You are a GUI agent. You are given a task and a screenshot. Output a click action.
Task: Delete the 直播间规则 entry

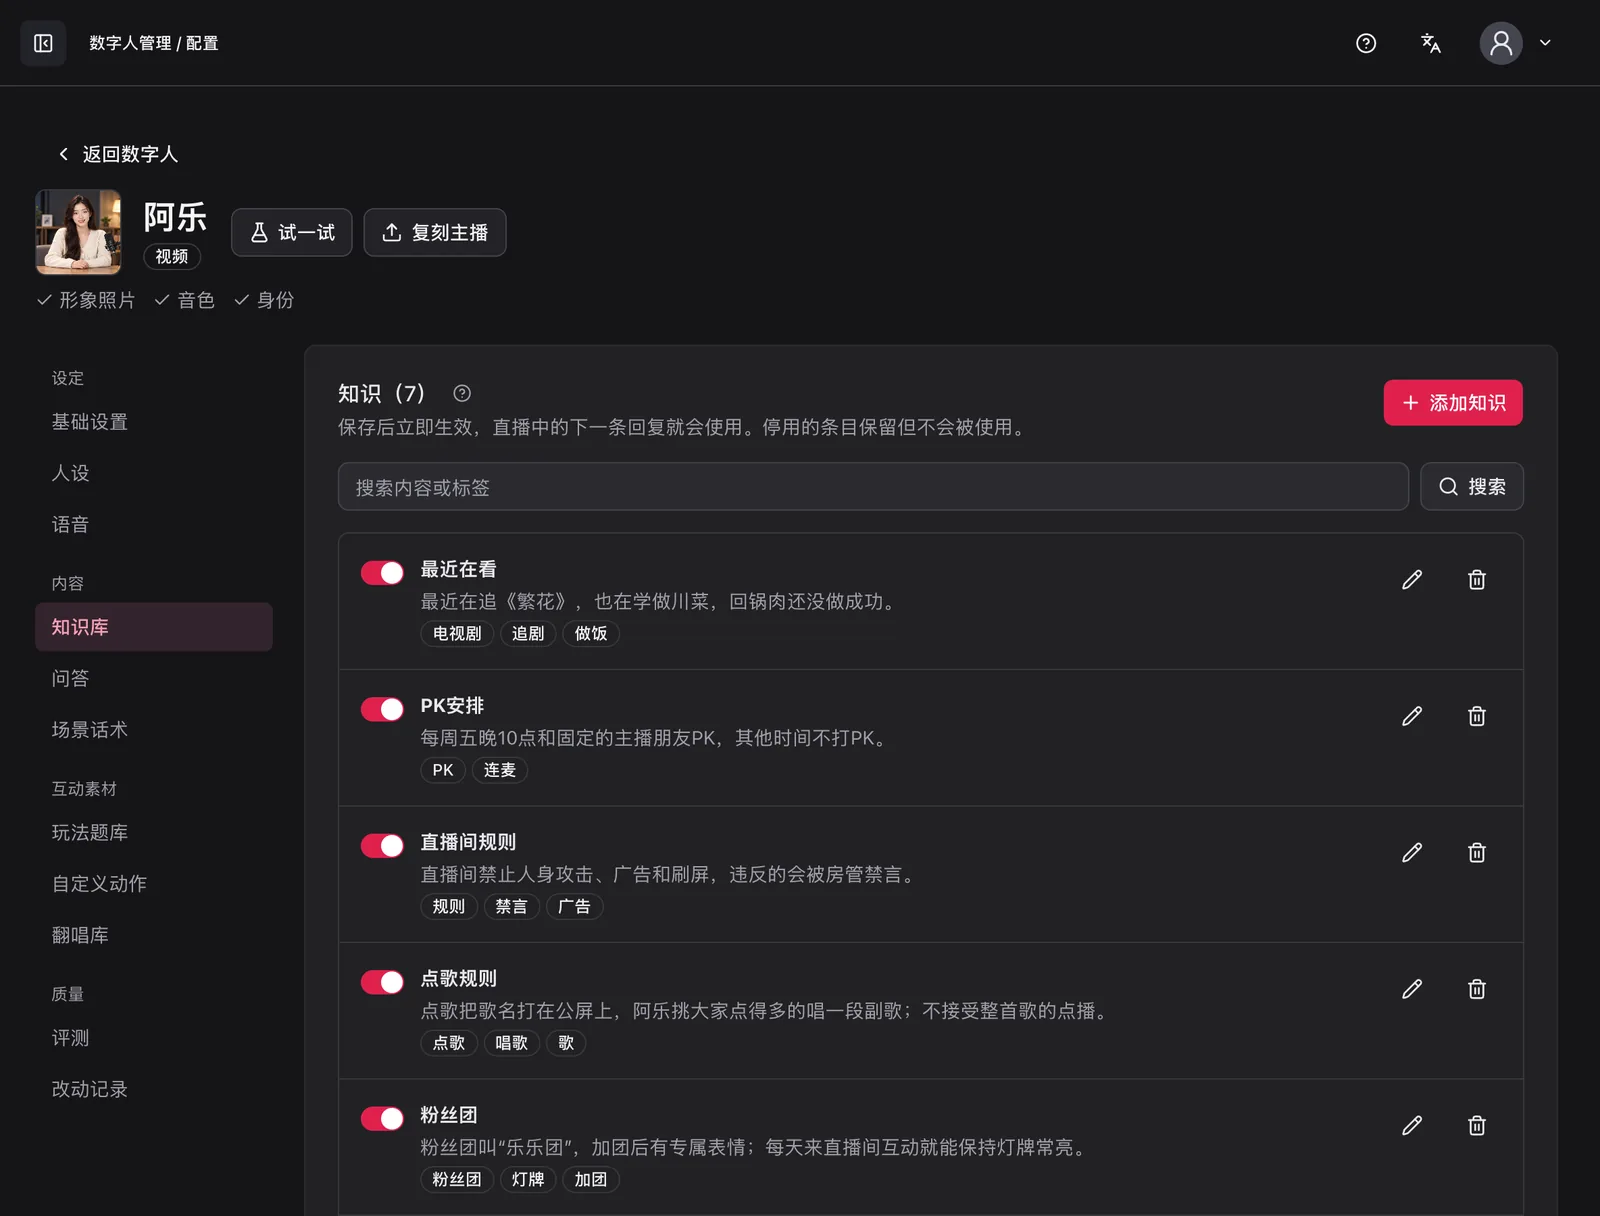click(x=1477, y=853)
